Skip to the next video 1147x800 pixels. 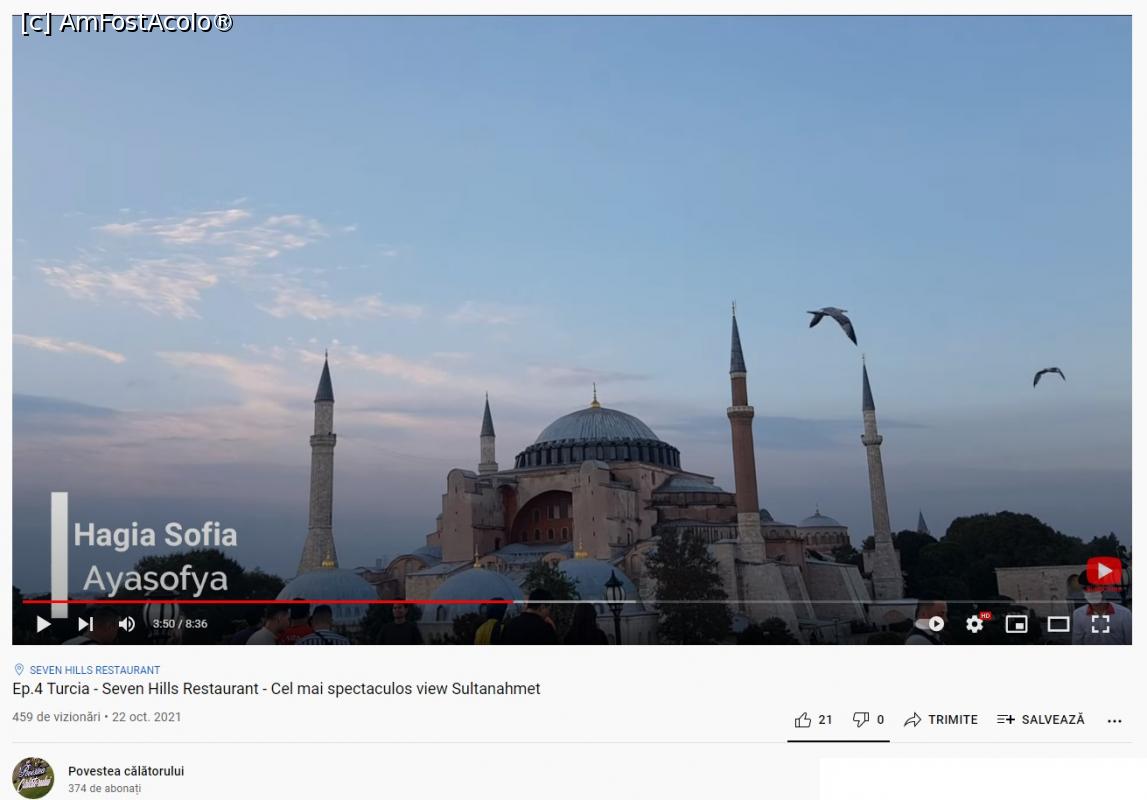tap(86, 624)
